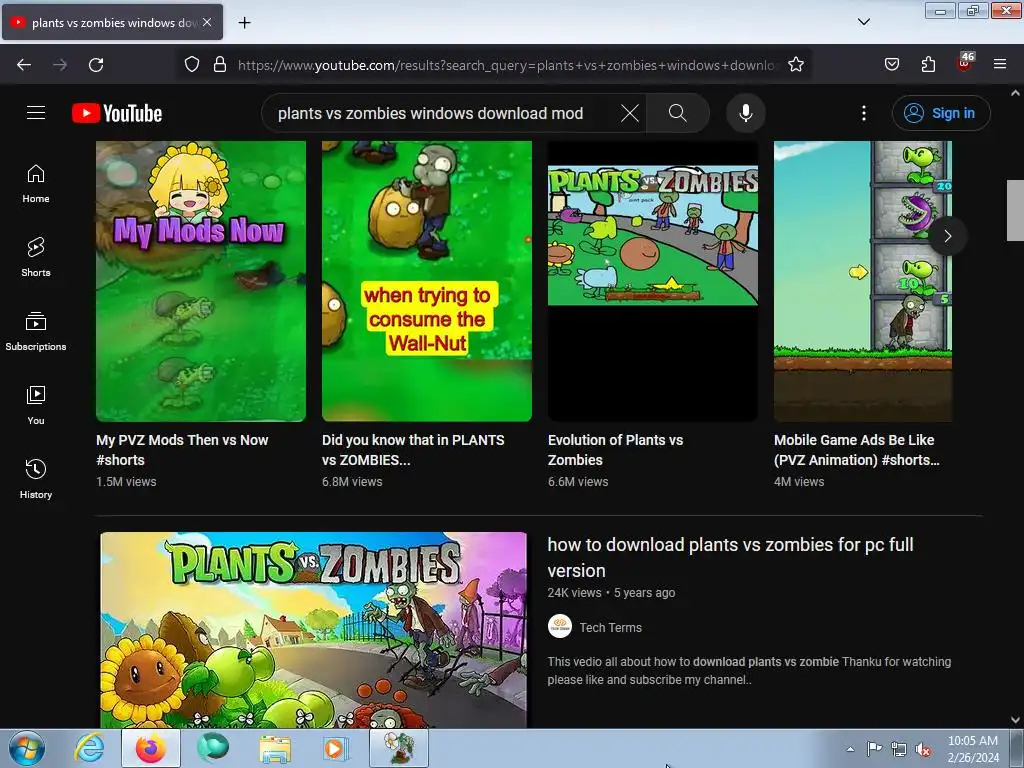
Task: Click muted volume speaker tray icon
Action: point(923,749)
